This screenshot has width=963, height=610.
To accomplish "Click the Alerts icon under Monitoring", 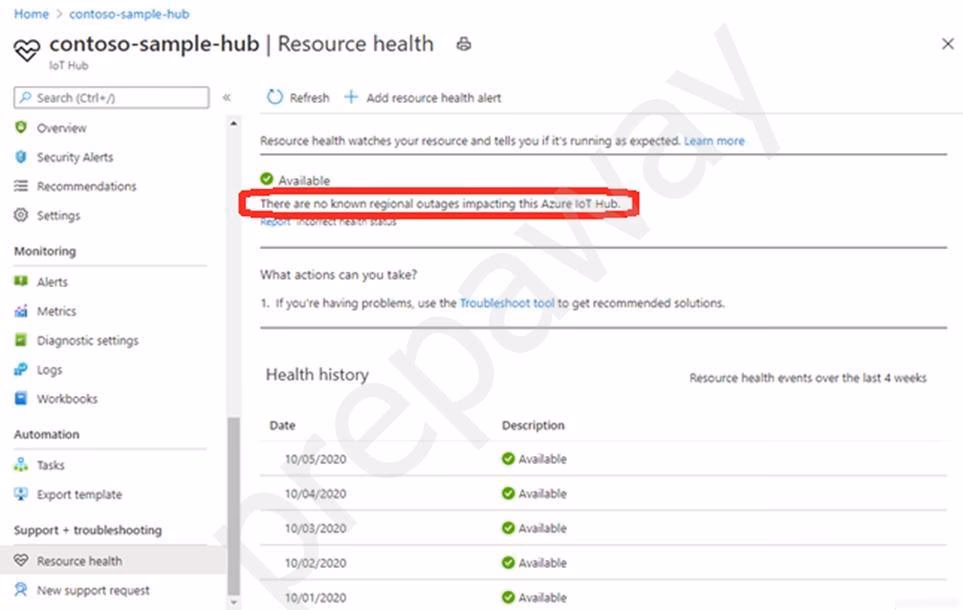I will [x=21, y=281].
